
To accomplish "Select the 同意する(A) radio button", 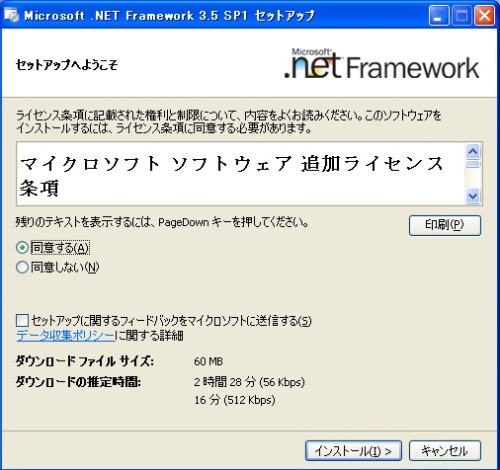I will pyautogui.click(x=22, y=248).
